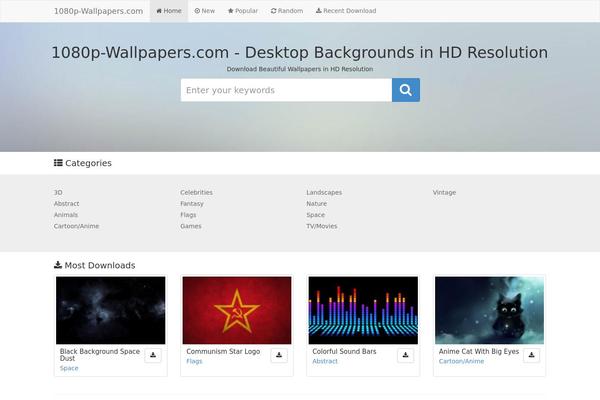Follow Space tag under Black Background card
Image resolution: width=600 pixels, height=400 pixels.
click(x=69, y=368)
